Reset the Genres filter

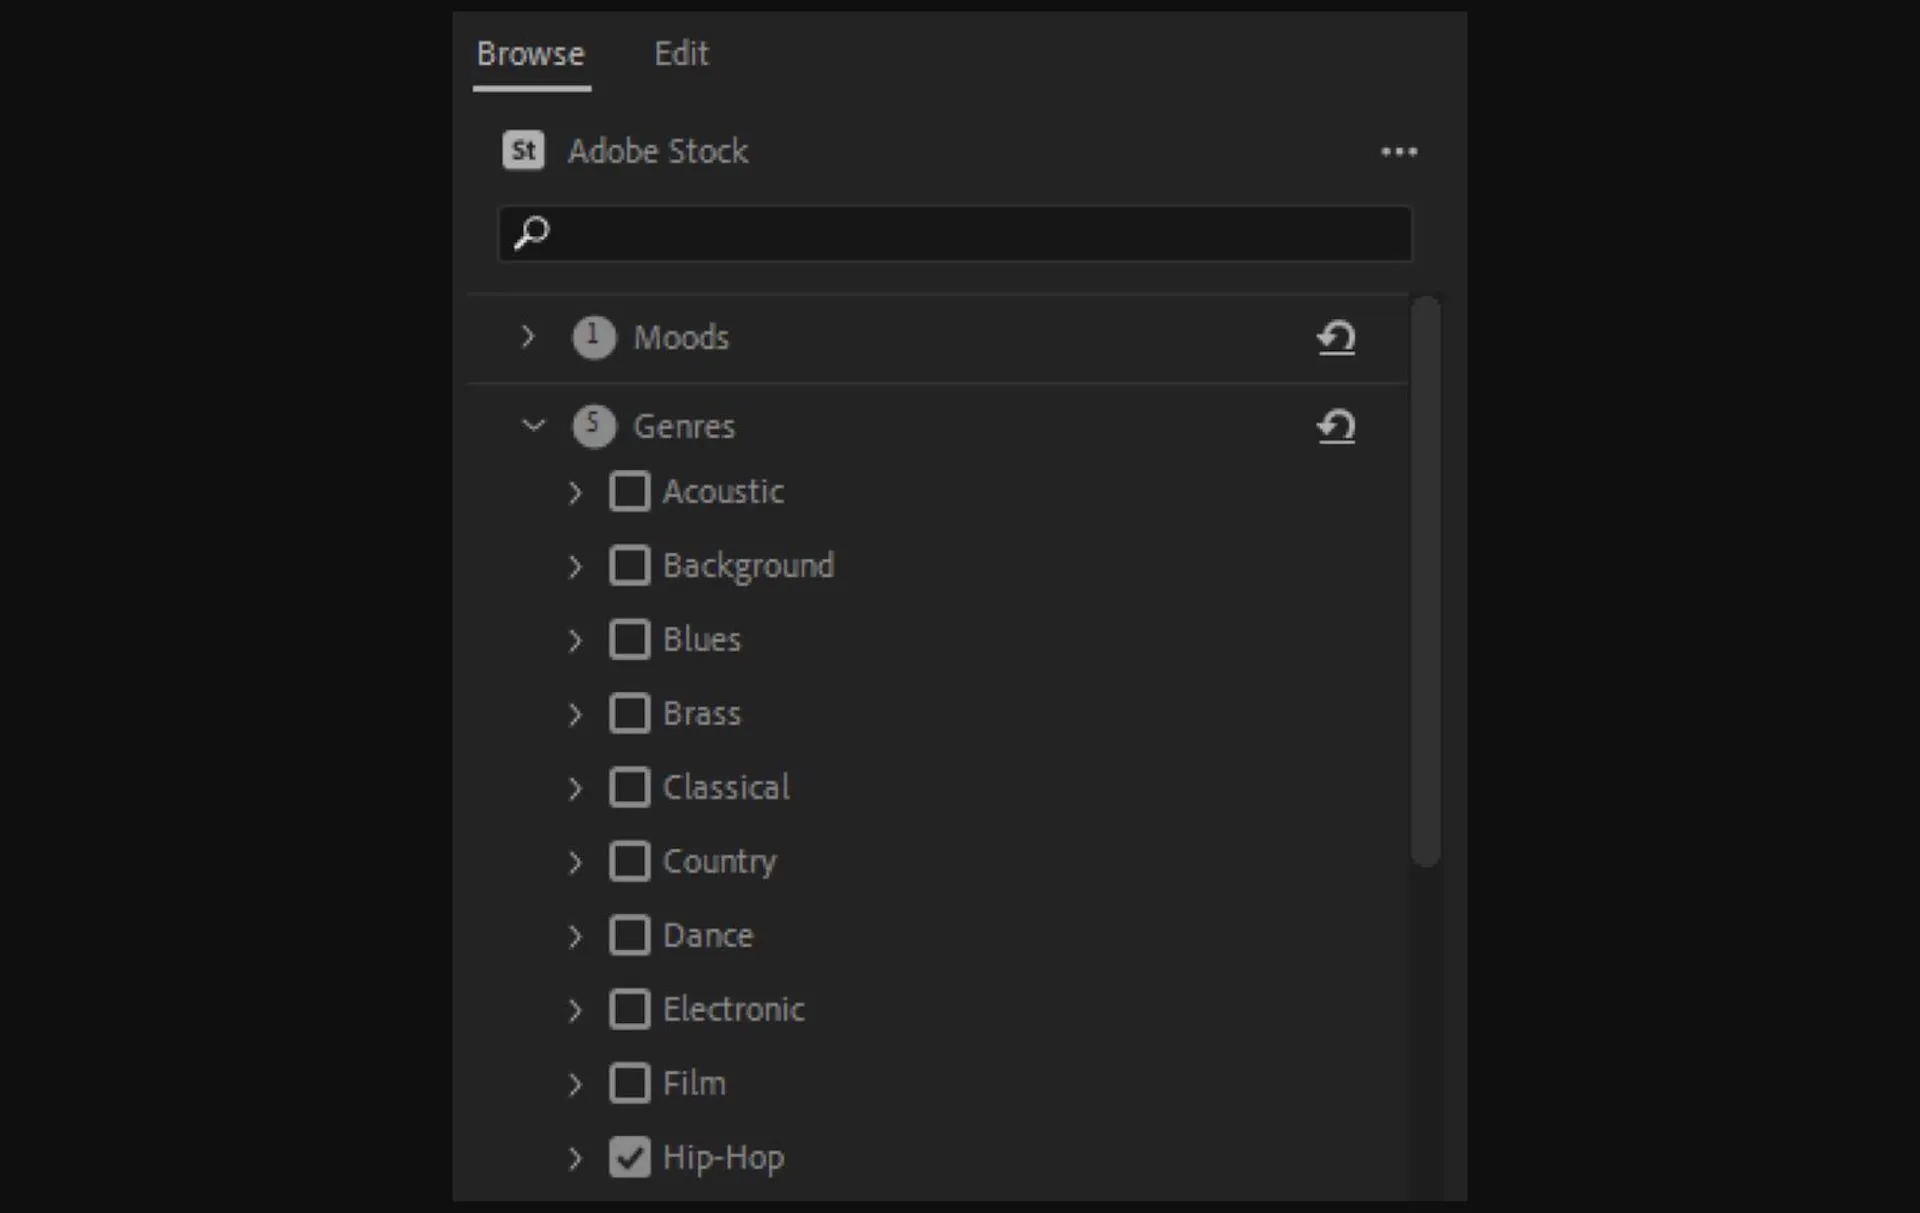click(1337, 426)
